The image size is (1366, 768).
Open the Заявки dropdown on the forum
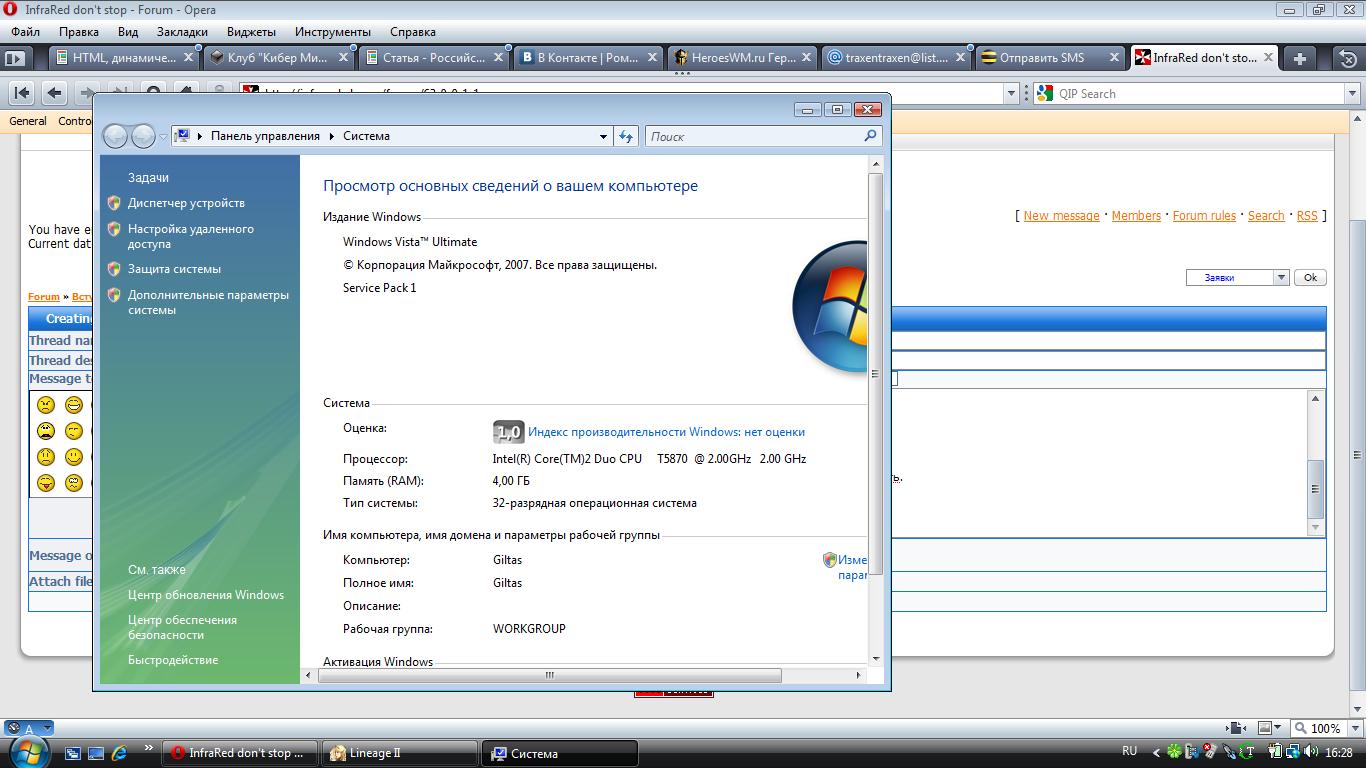[1280, 277]
